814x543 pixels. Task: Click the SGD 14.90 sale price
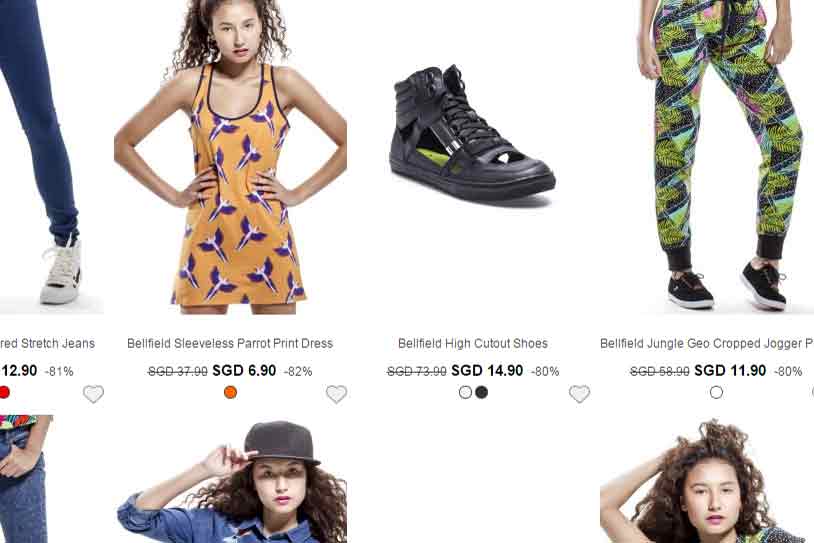click(487, 371)
